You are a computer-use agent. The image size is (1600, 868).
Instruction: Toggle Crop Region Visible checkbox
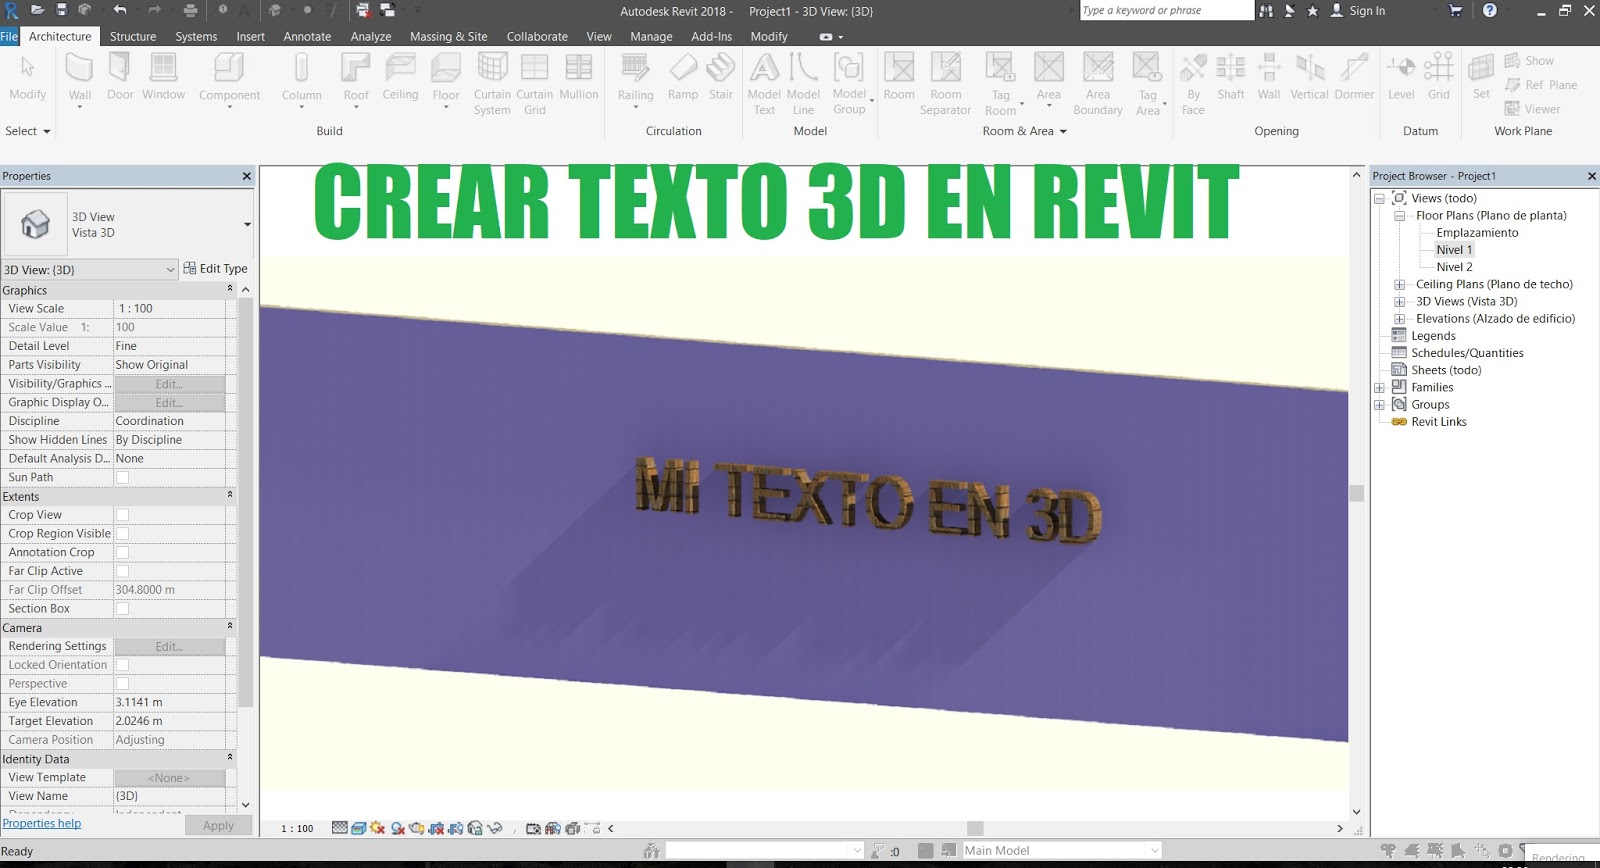tap(122, 534)
